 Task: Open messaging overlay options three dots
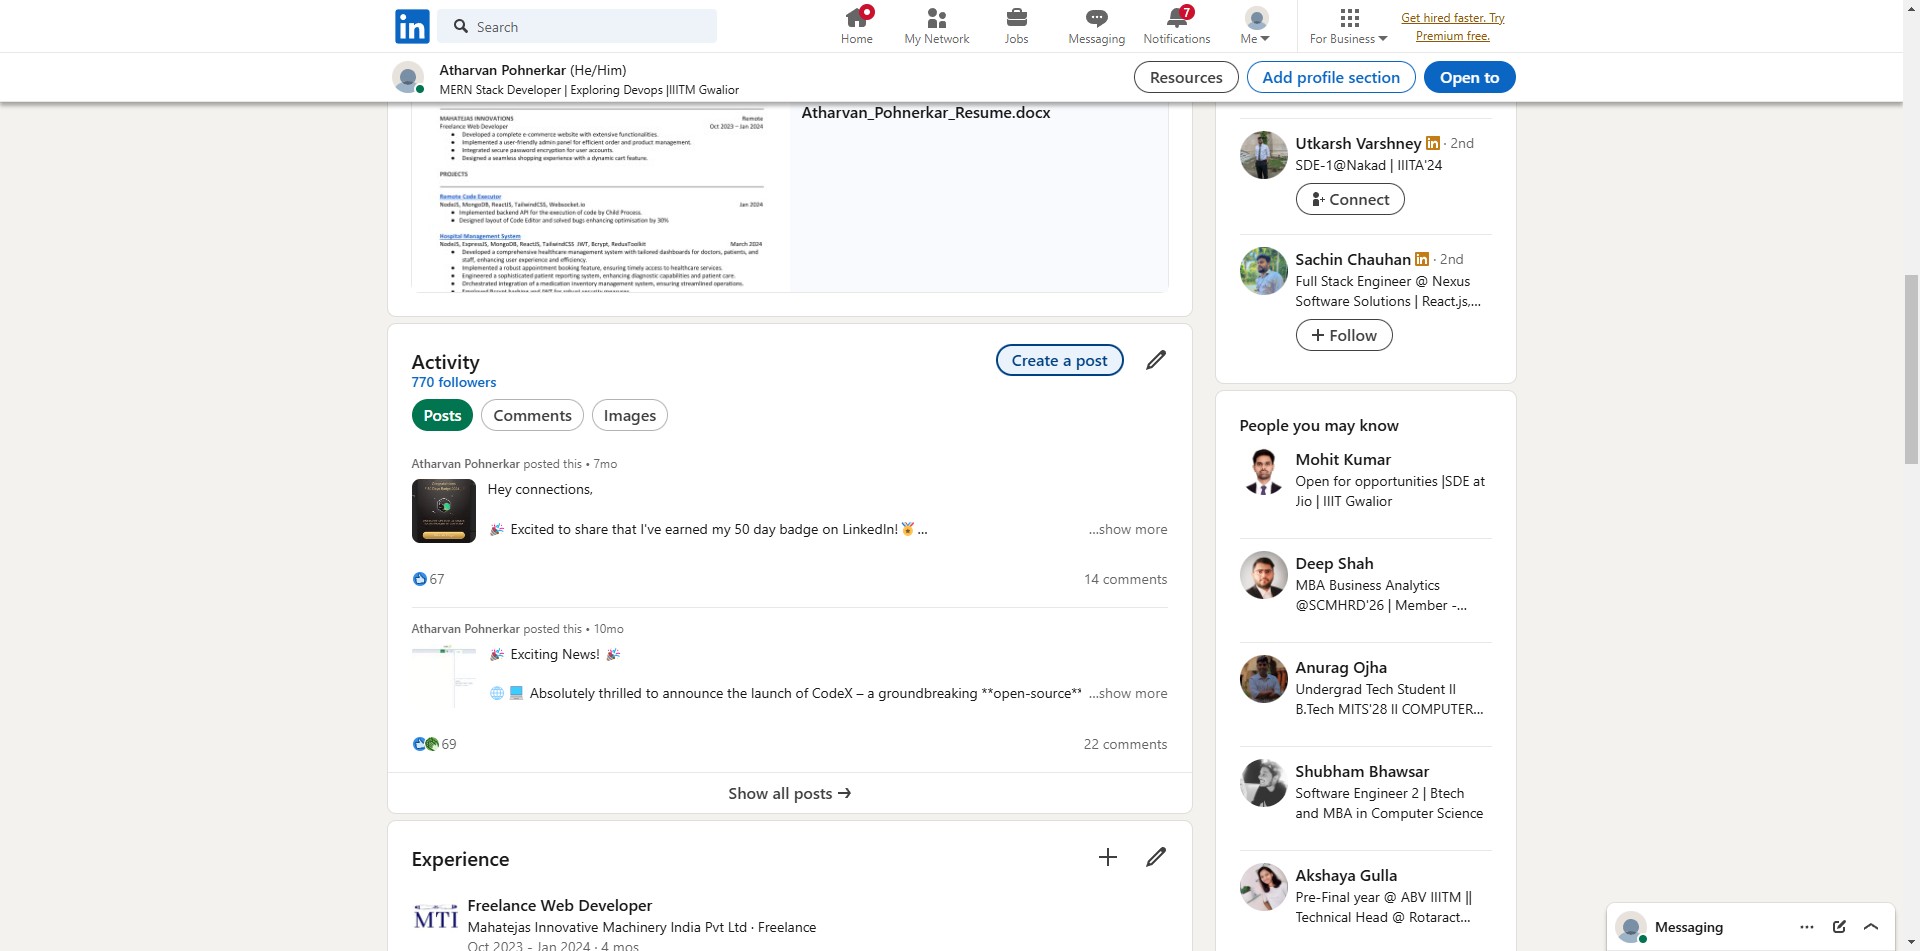[1807, 927]
